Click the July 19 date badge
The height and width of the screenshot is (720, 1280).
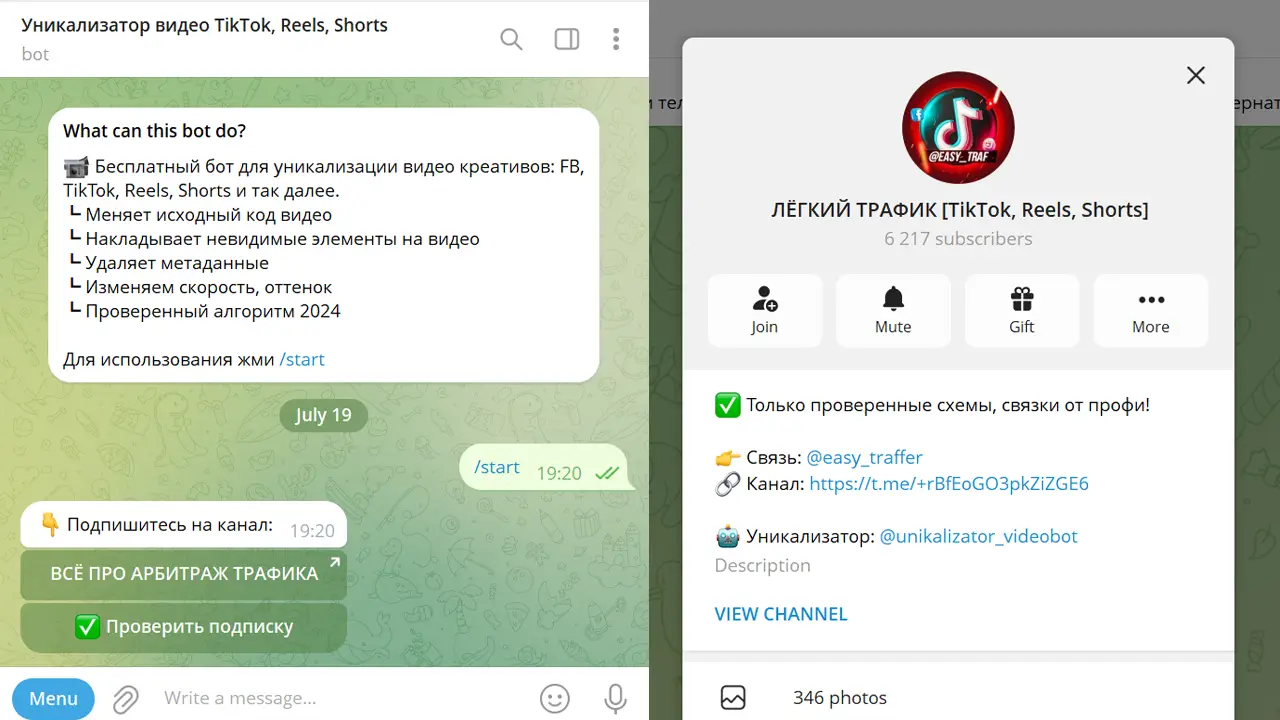323,415
